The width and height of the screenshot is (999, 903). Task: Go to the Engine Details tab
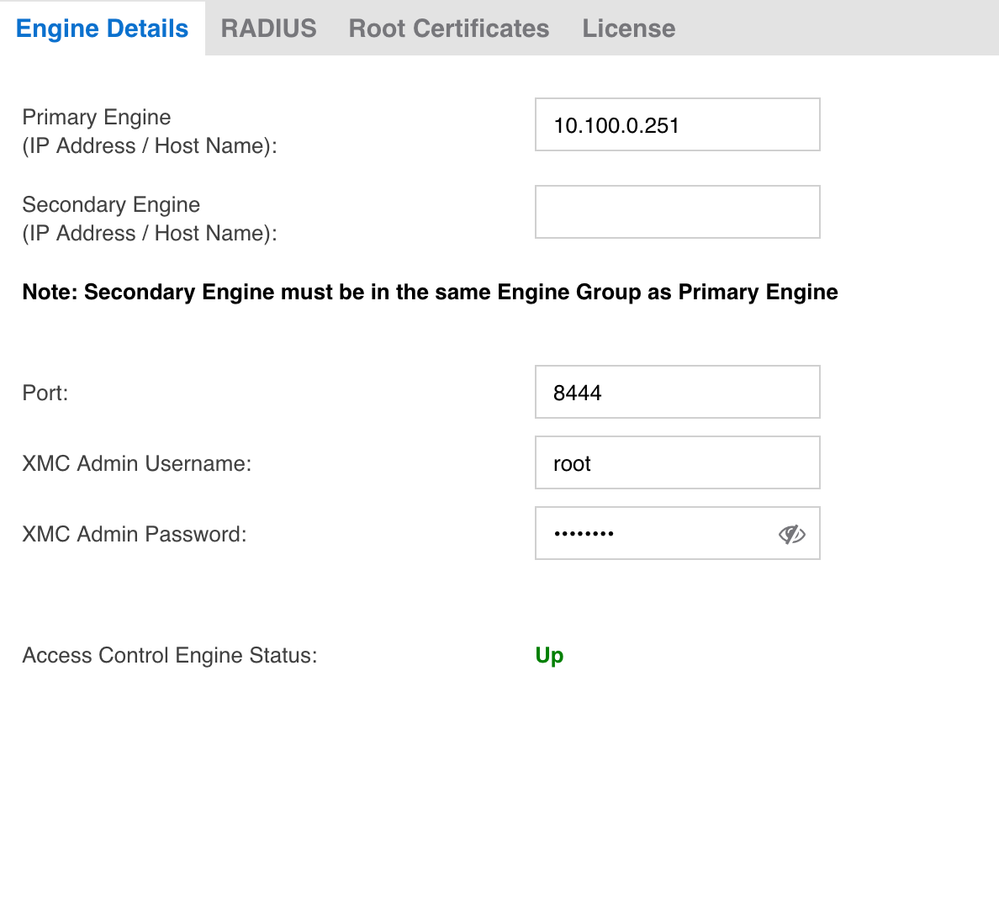tap(102, 28)
